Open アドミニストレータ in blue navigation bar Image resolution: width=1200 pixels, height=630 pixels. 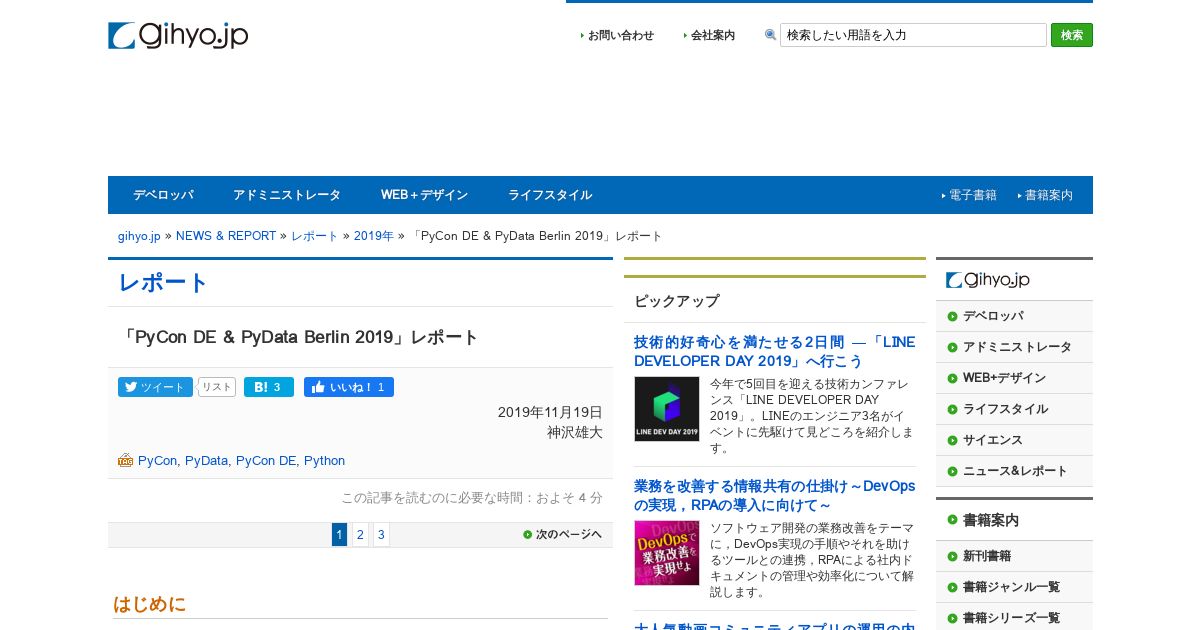coord(287,195)
